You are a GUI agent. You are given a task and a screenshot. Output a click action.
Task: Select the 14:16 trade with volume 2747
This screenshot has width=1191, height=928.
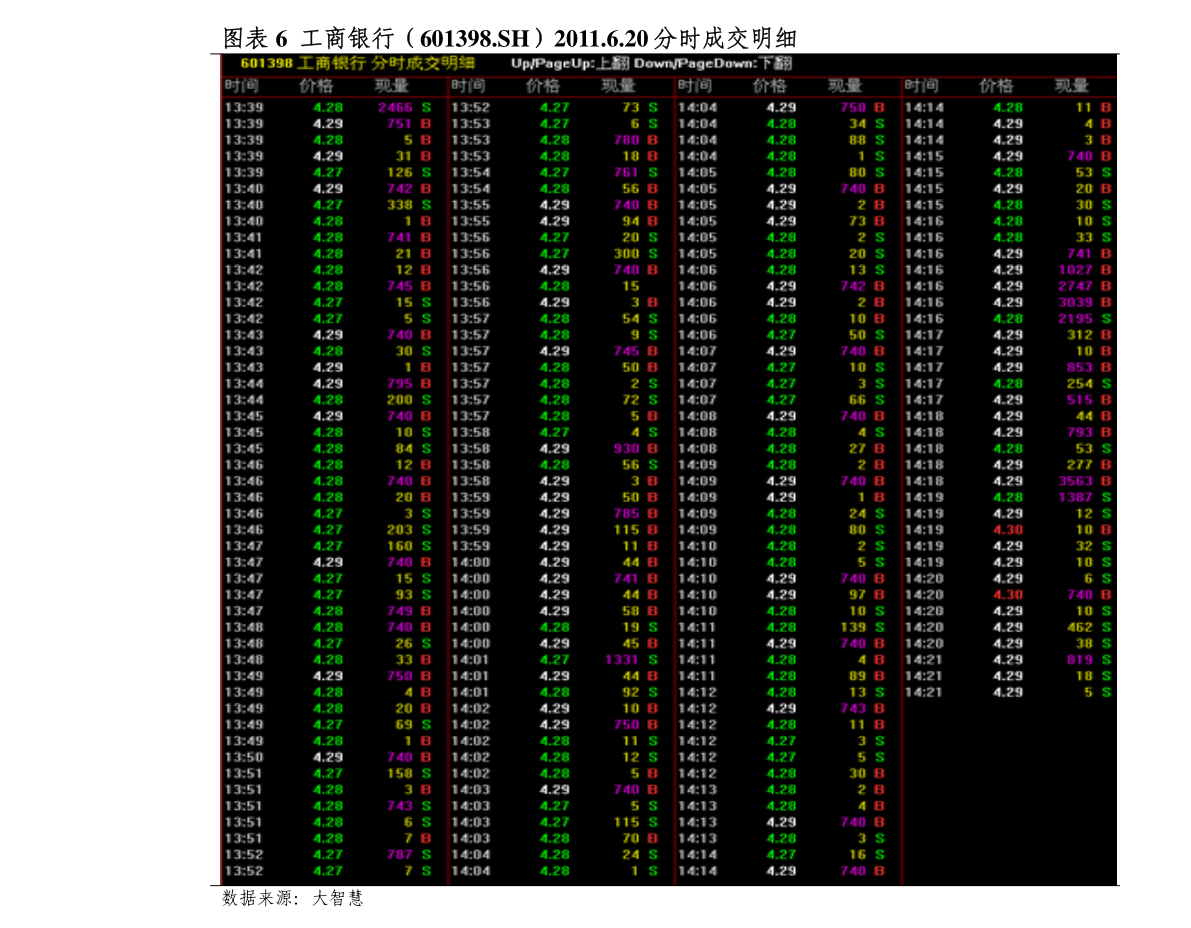click(1075, 286)
